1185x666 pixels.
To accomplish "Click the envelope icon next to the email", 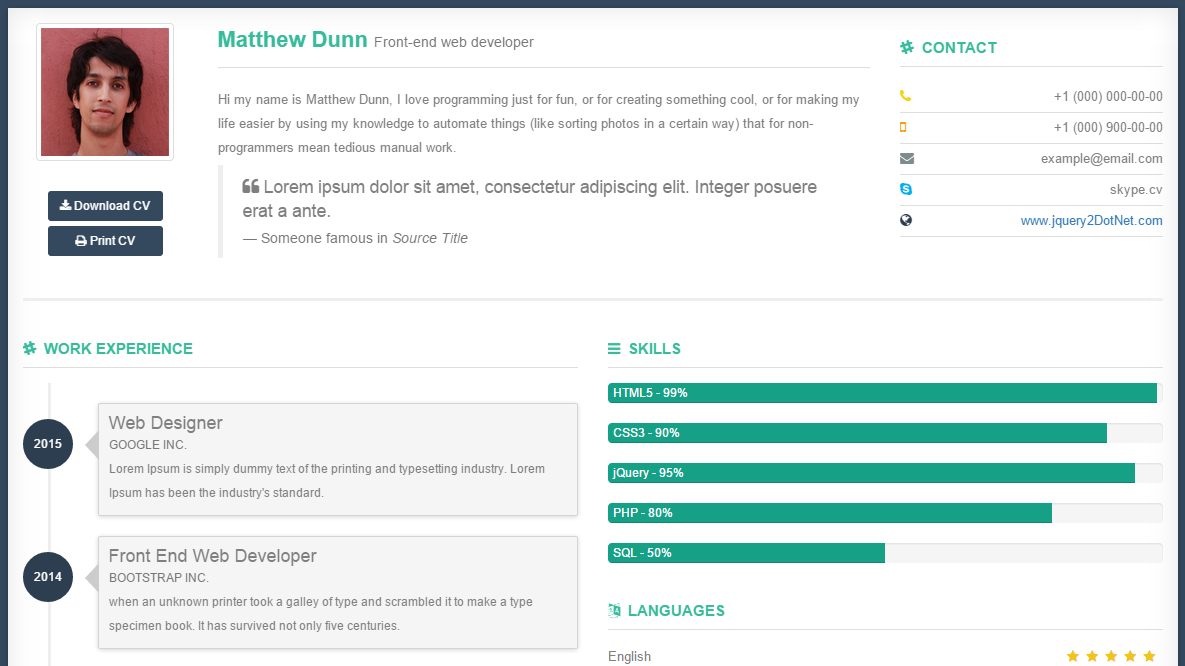I will coord(907,158).
